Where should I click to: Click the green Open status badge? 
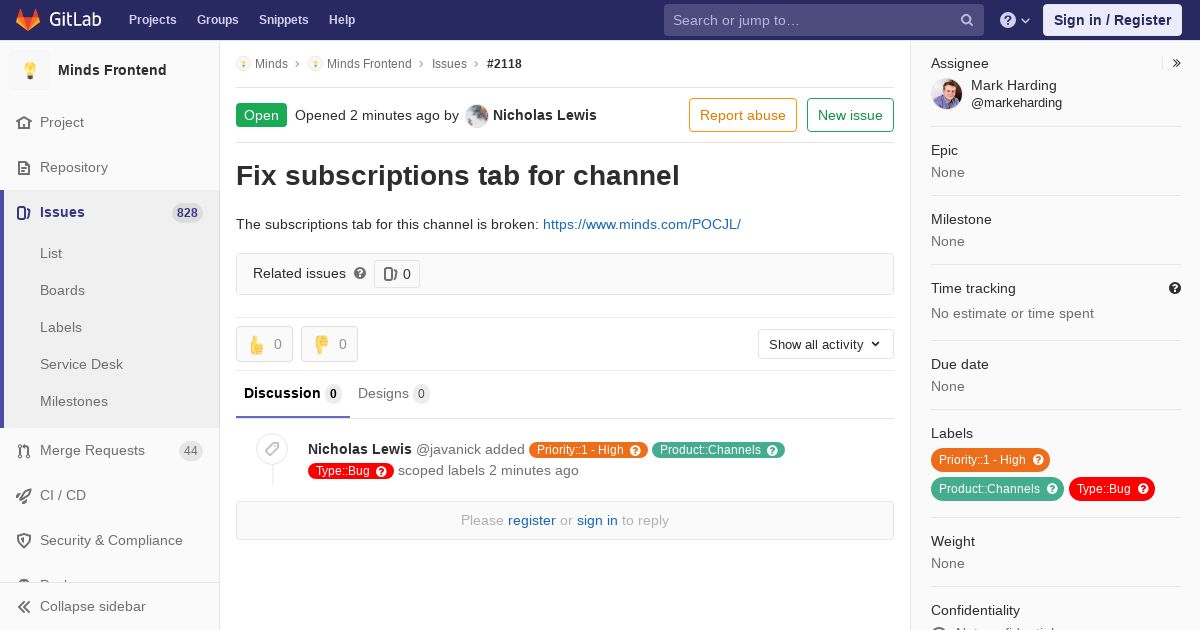pos(261,115)
